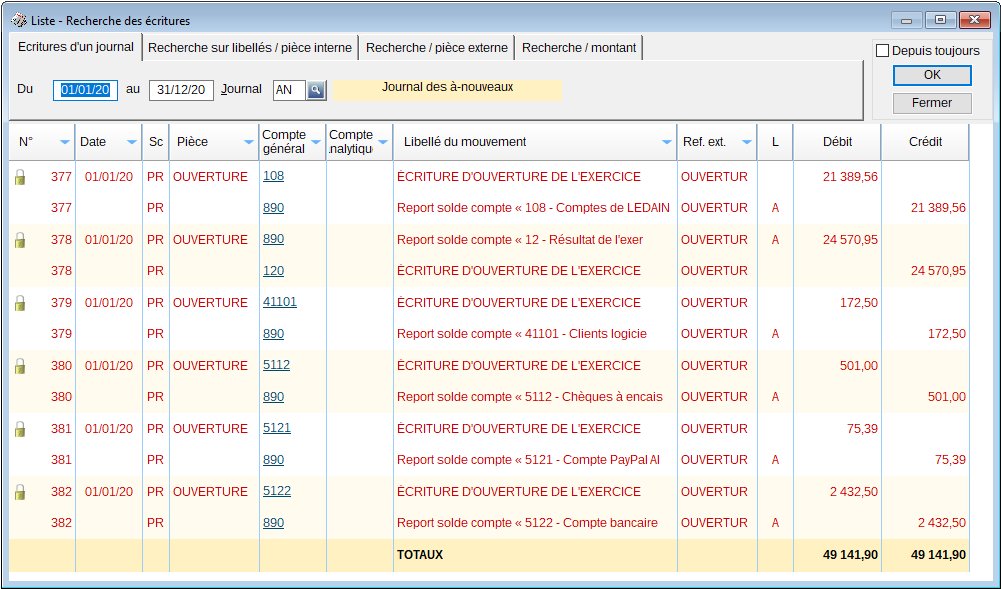Select label Report solde compte « 5121 - Compte PayPal Al
Image resolution: width=1001 pixels, height=589 pixels.
(x=528, y=459)
